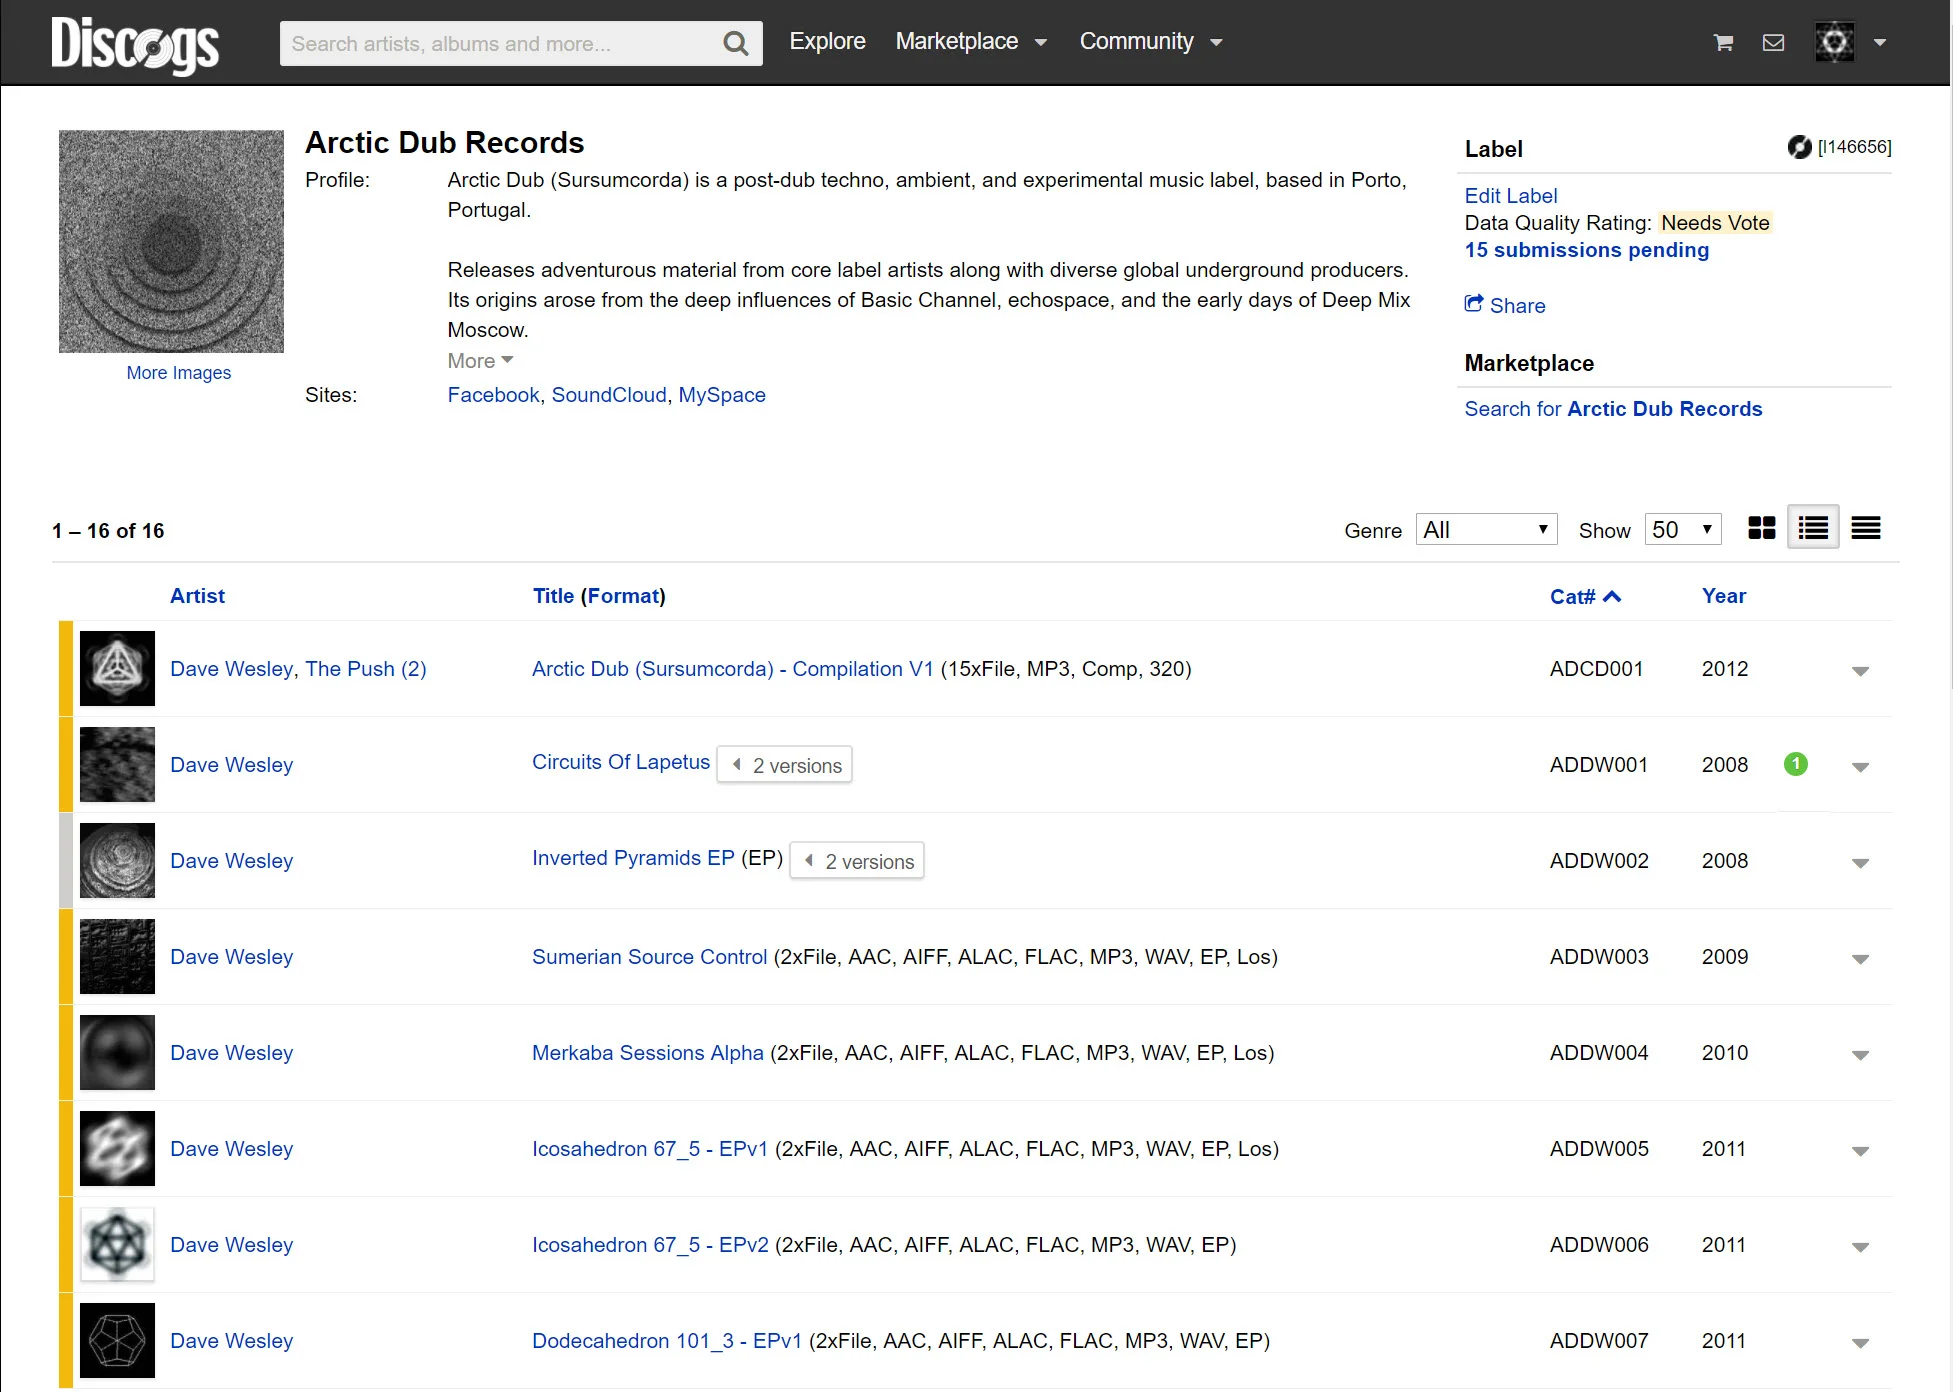Image resolution: width=1953 pixels, height=1392 pixels.
Task: Click the label ID disc icon
Action: coord(1800,147)
